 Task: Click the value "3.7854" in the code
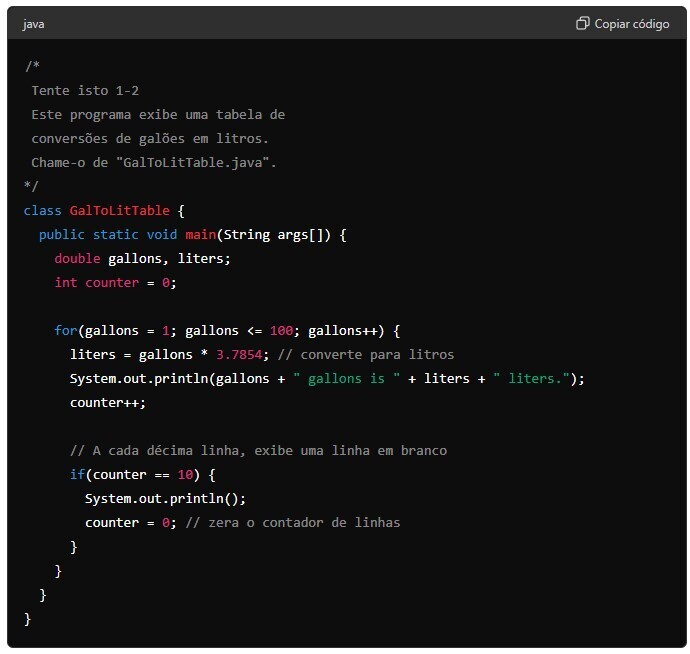click(x=239, y=355)
